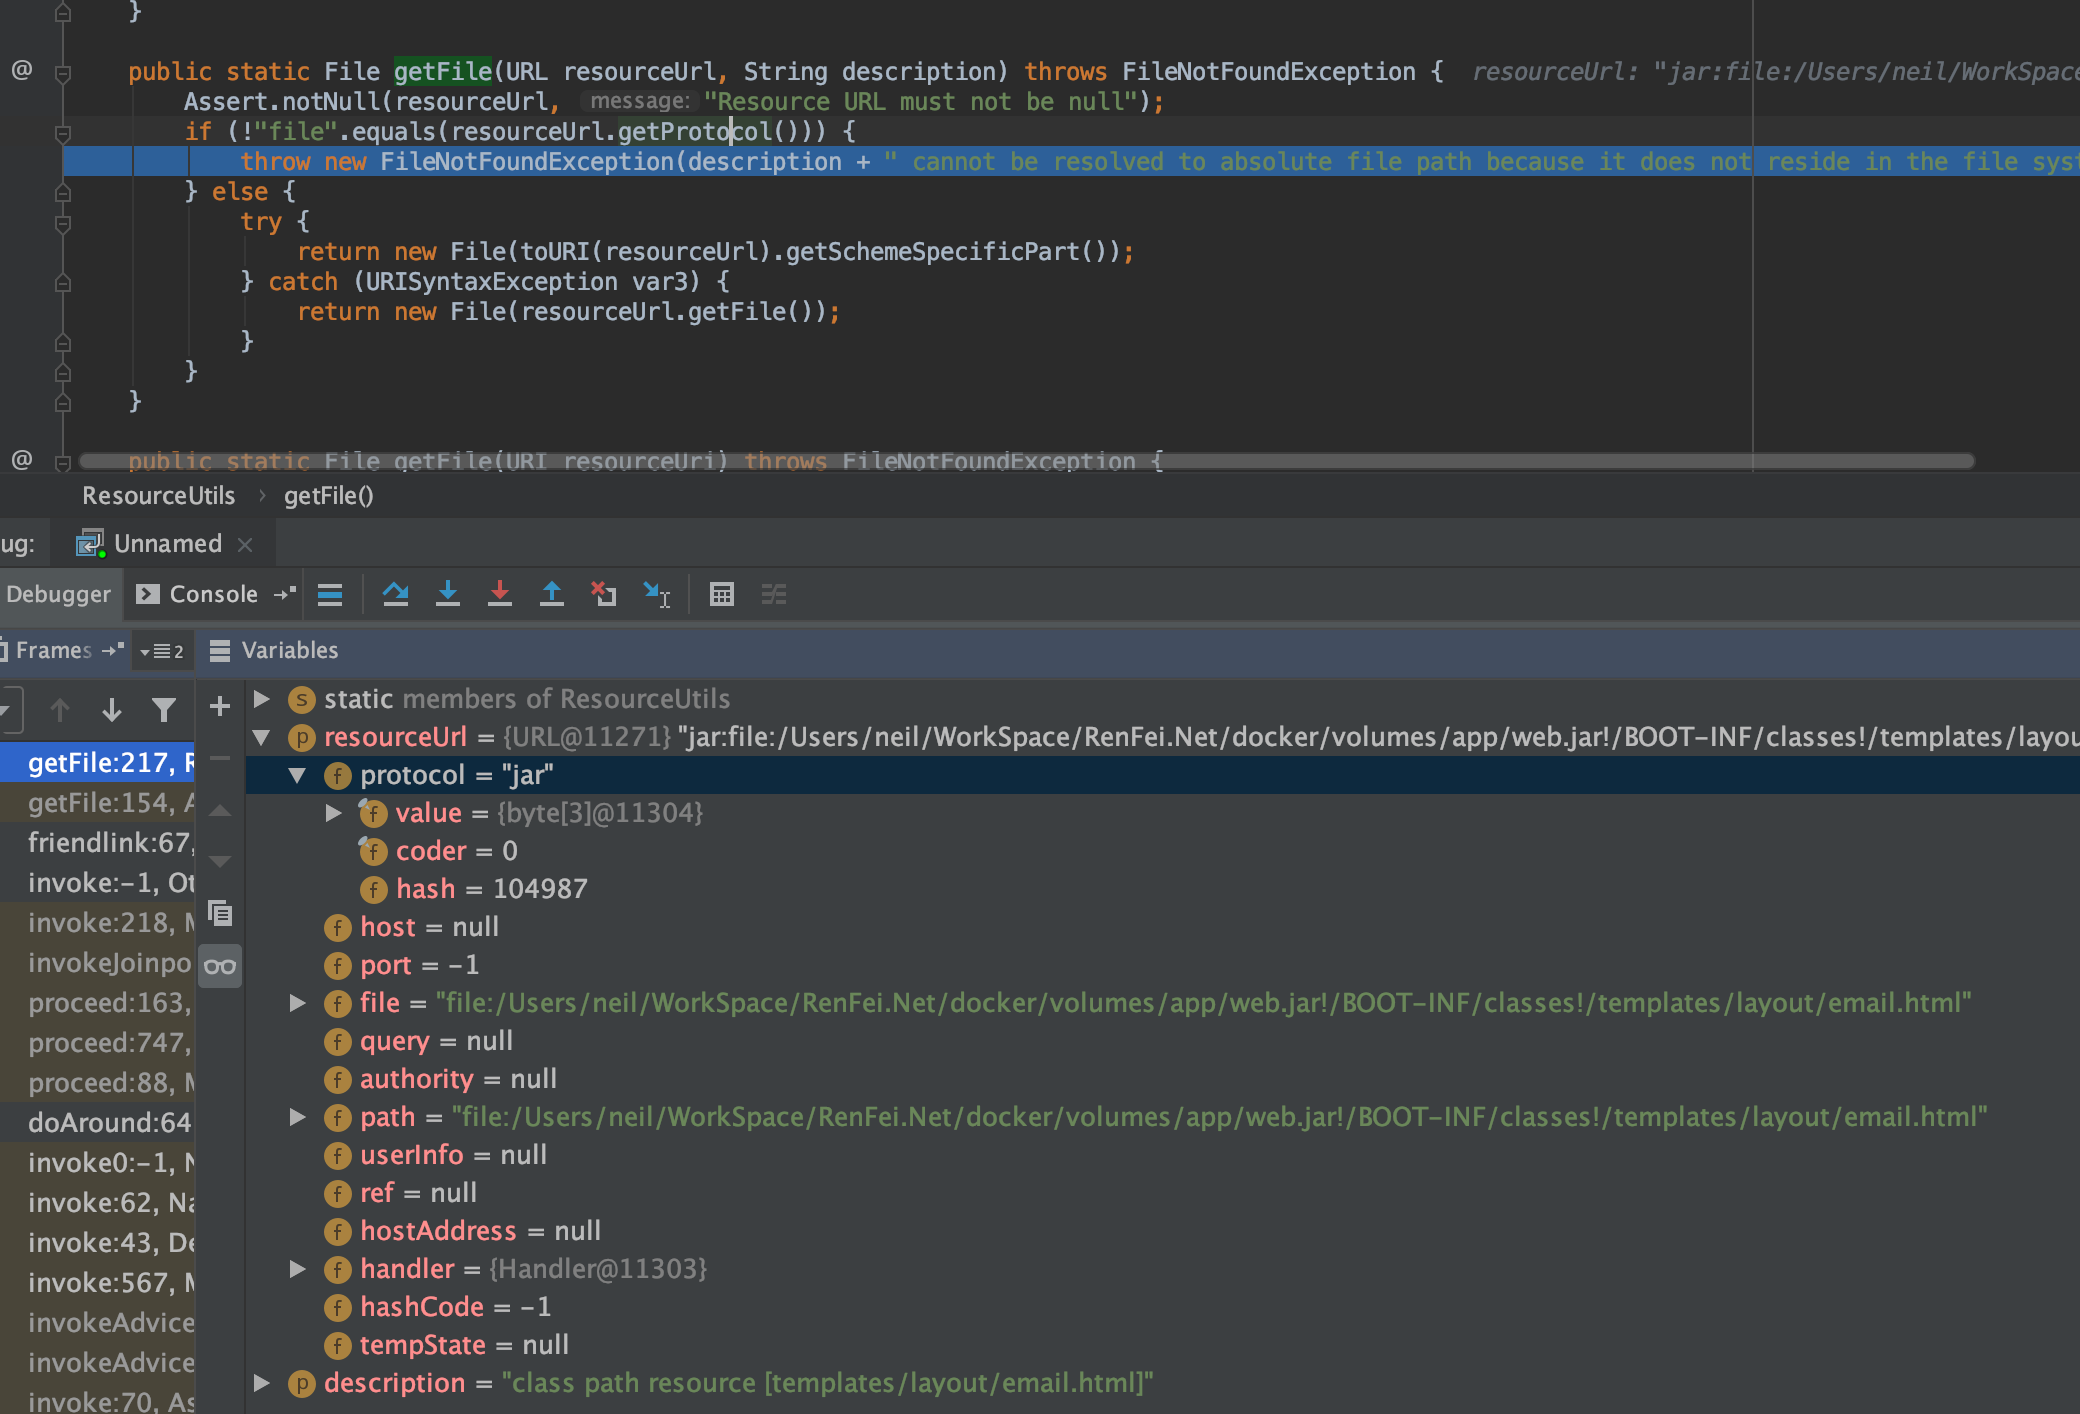Click the Console tab terminal icon
Image resolution: width=2080 pixels, height=1414 pixels.
point(148,594)
